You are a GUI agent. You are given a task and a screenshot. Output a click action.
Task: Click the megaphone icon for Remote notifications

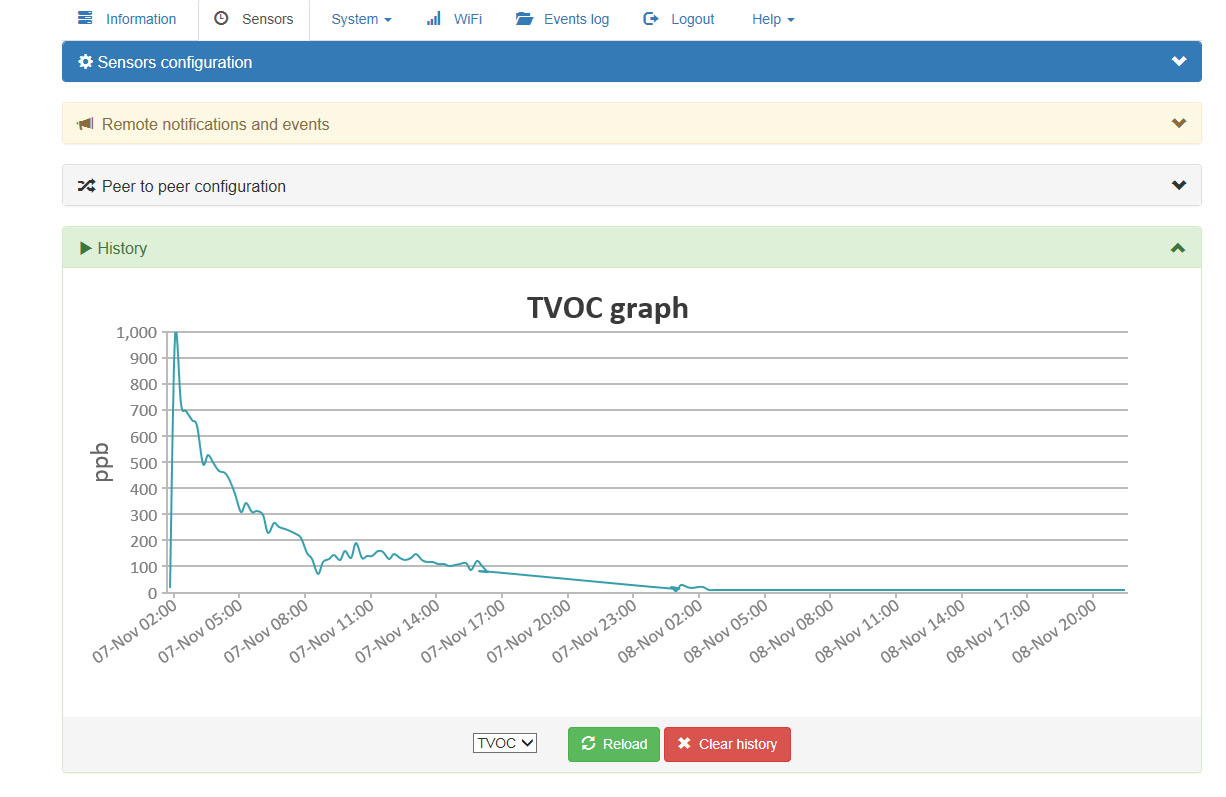[85, 124]
